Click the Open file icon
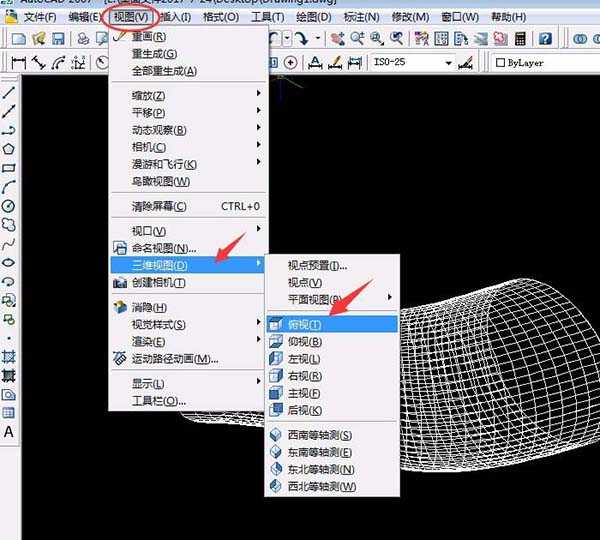The image size is (600, 540). tap(39, 39)
